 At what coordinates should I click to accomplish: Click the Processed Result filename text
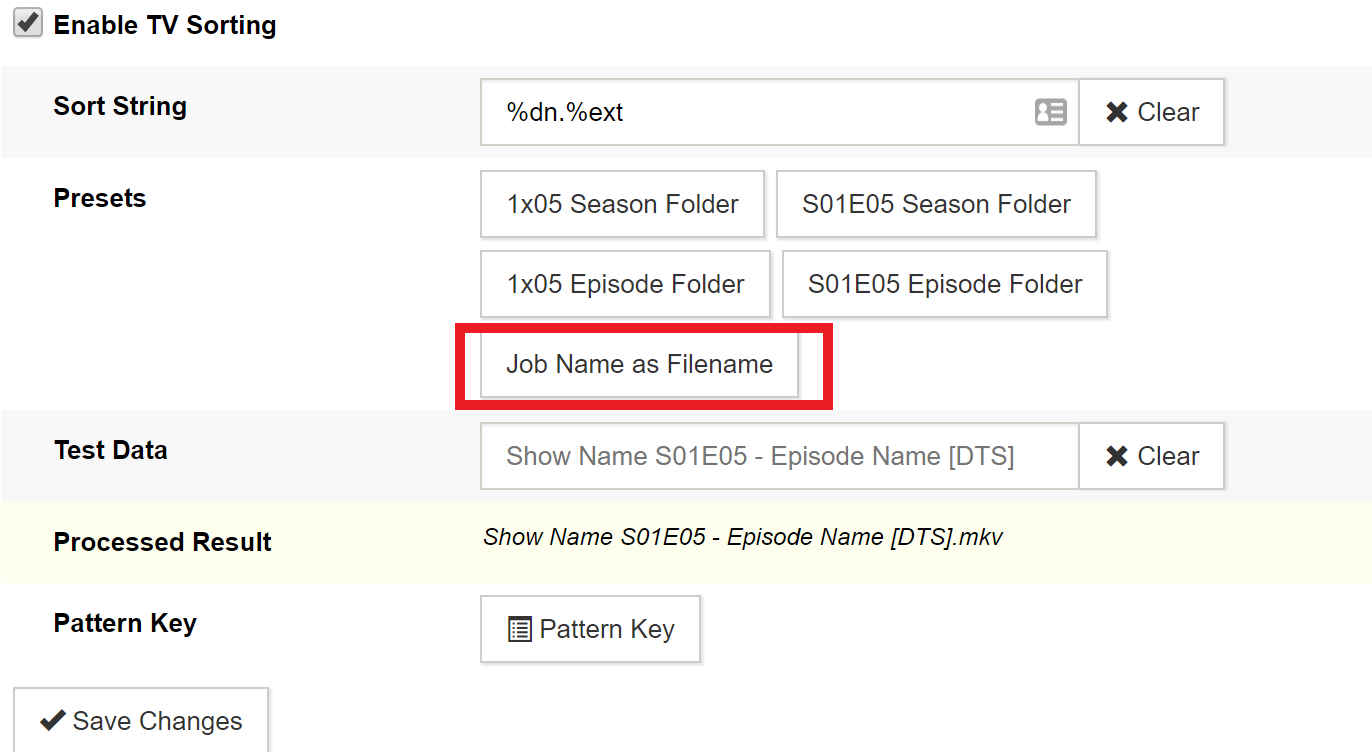coord(743,537)
